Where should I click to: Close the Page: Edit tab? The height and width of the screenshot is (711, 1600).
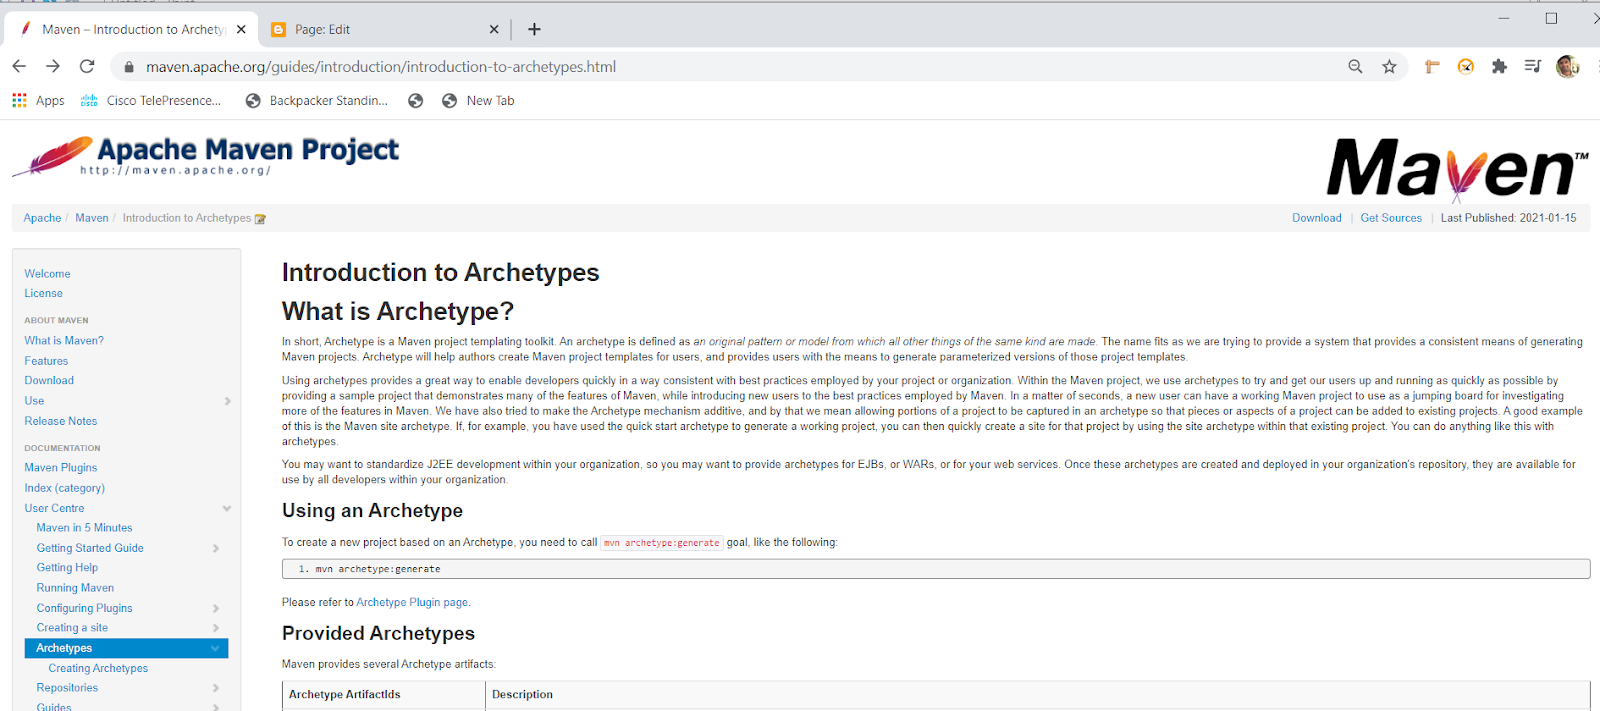click(494, 29)
